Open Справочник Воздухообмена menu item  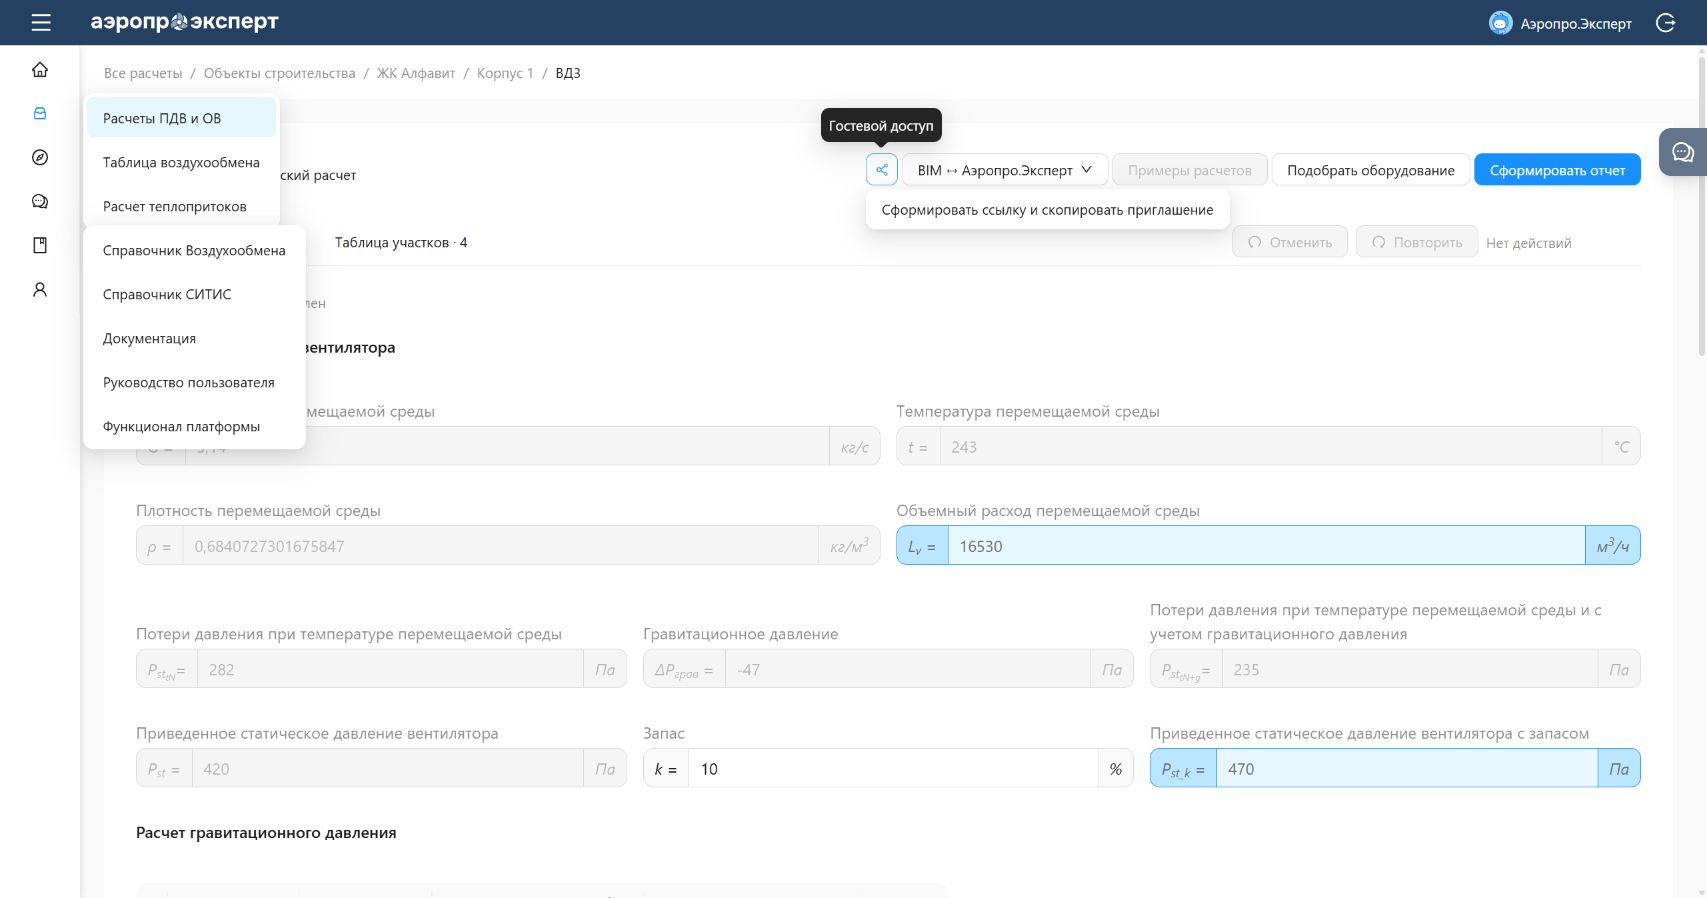pos(194,250)
